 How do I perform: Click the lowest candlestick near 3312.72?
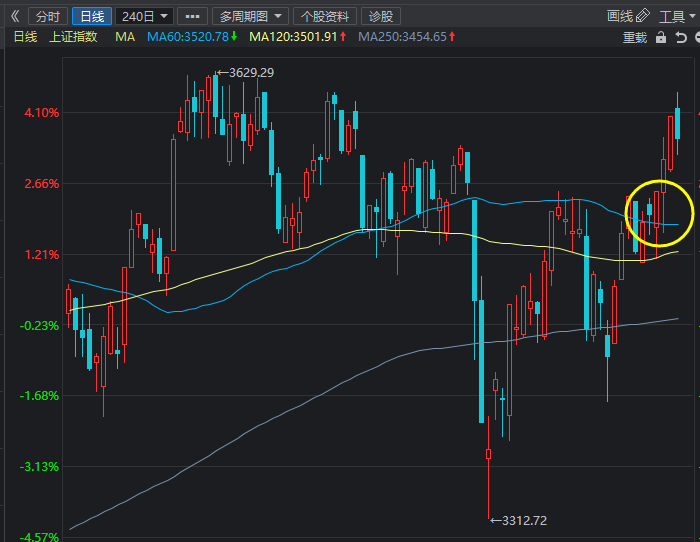click(488, 467)
